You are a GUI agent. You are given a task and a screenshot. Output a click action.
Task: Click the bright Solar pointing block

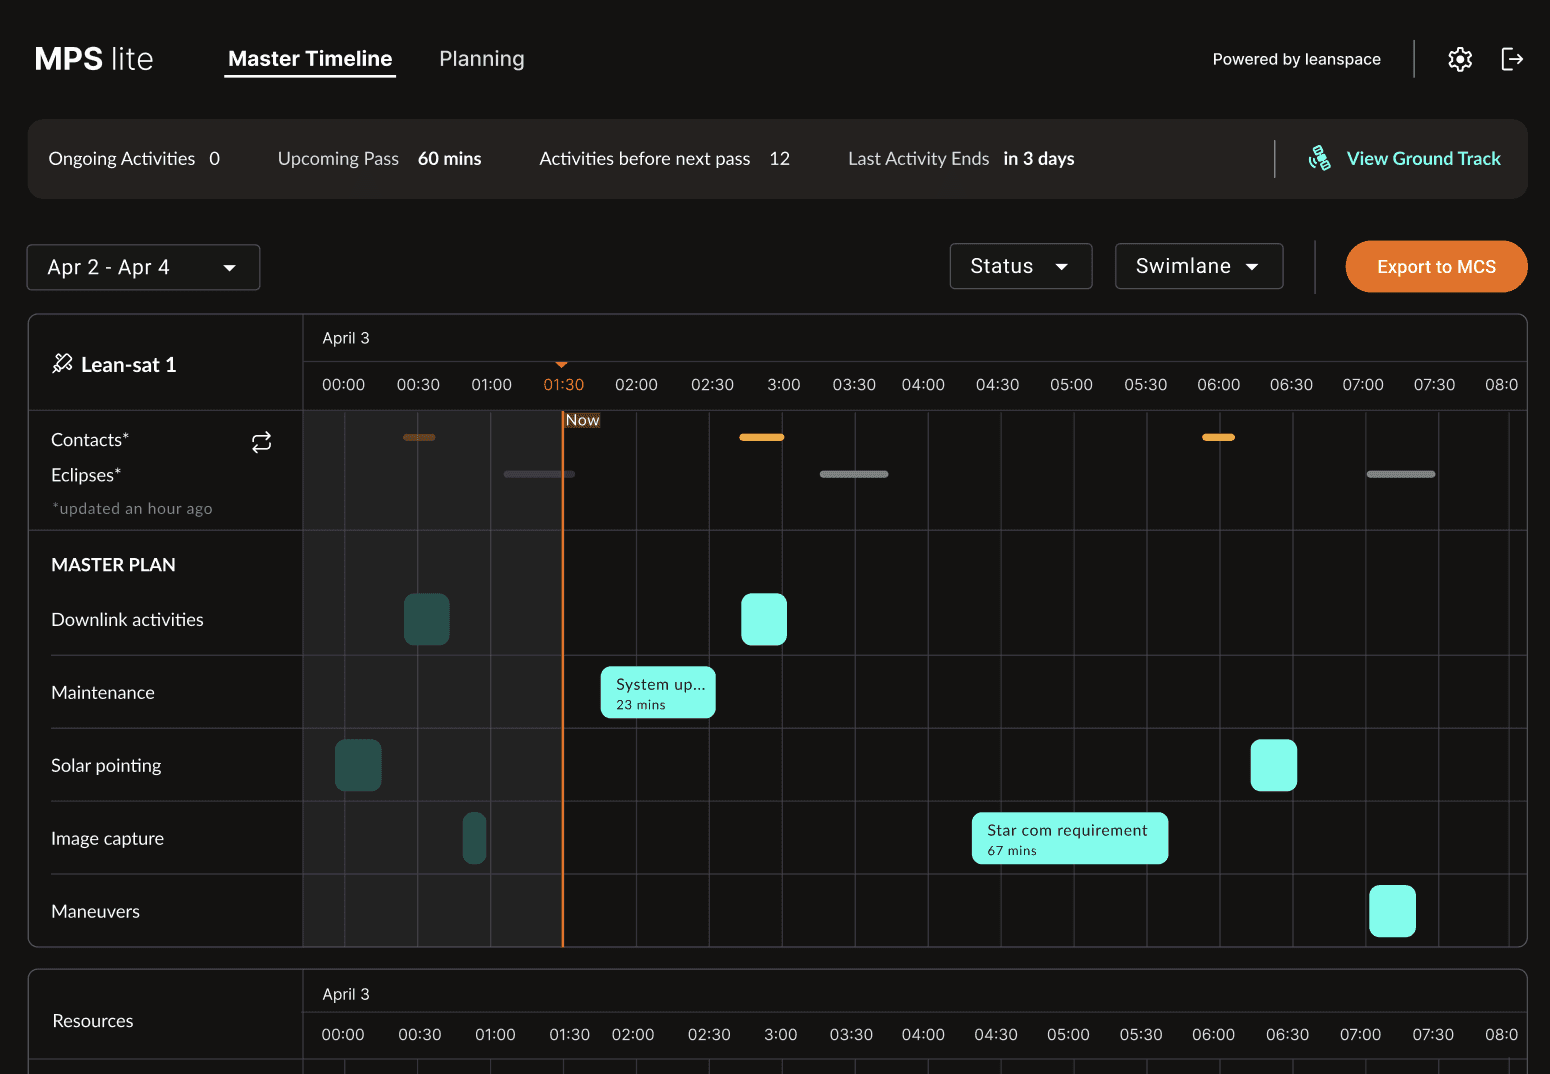1274,765
